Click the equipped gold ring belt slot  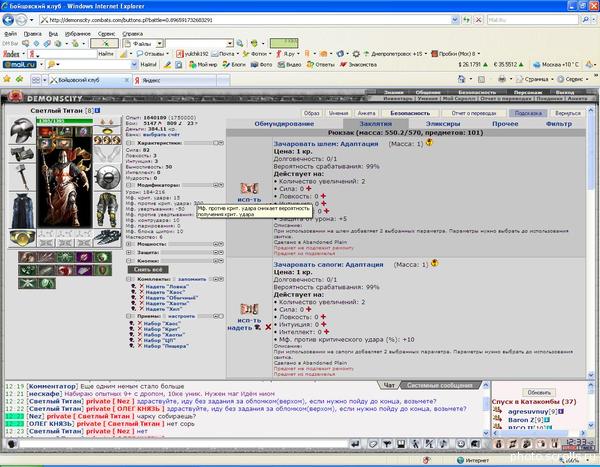tap(22, 238)
